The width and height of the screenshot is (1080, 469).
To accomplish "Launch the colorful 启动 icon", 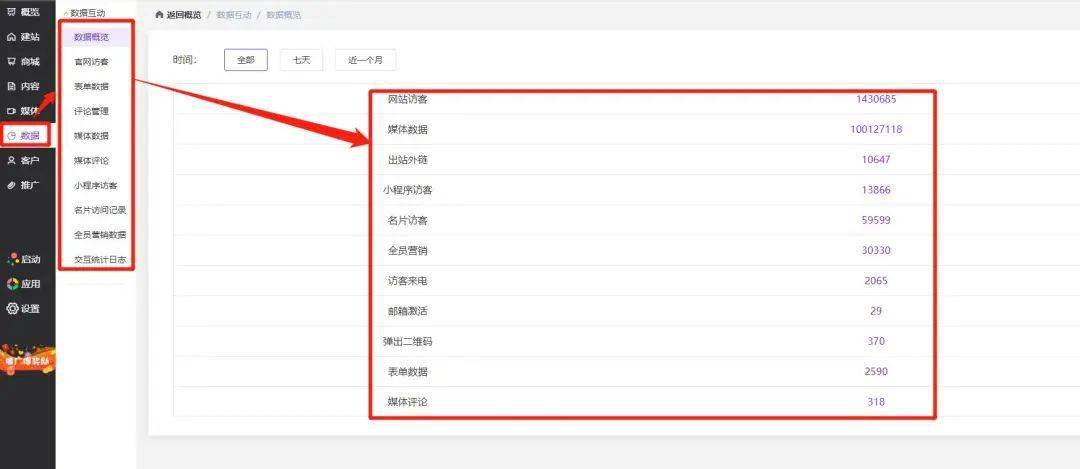I will tap(12, 259).
